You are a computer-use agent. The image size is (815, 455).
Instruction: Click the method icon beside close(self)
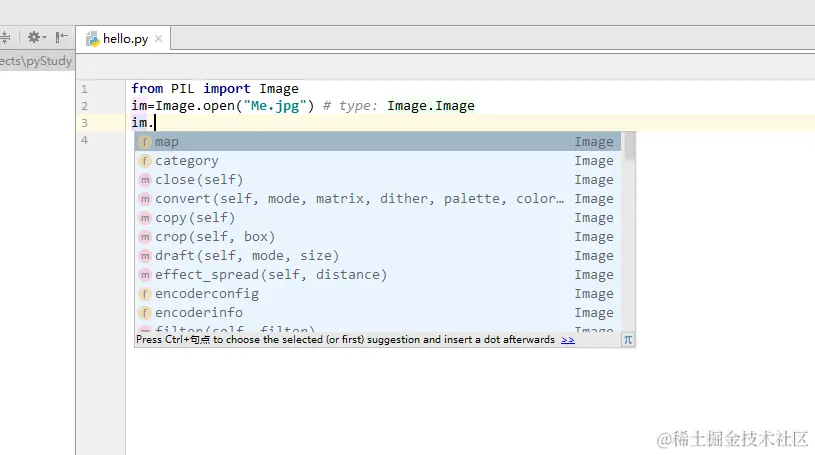(145, 180)
